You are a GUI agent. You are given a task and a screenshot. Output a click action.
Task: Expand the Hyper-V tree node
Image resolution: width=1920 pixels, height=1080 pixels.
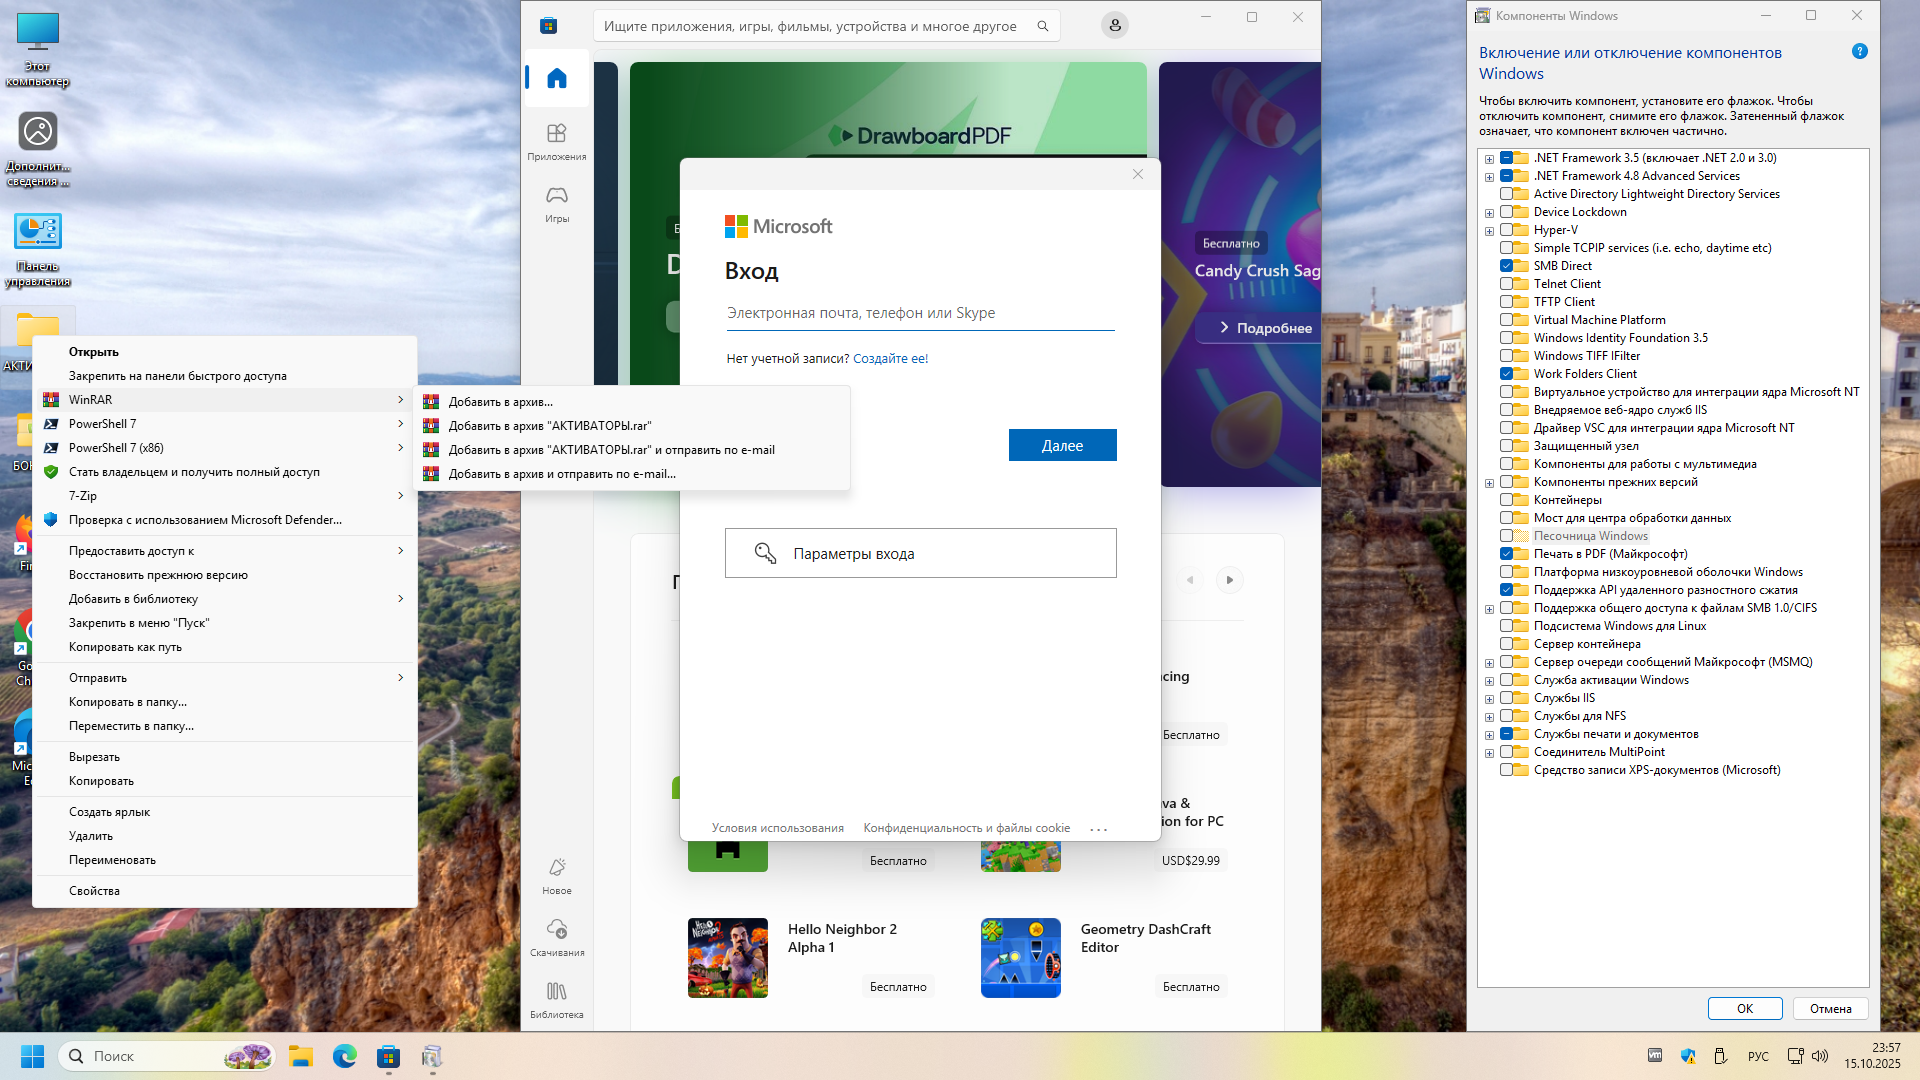point(1489,231)
